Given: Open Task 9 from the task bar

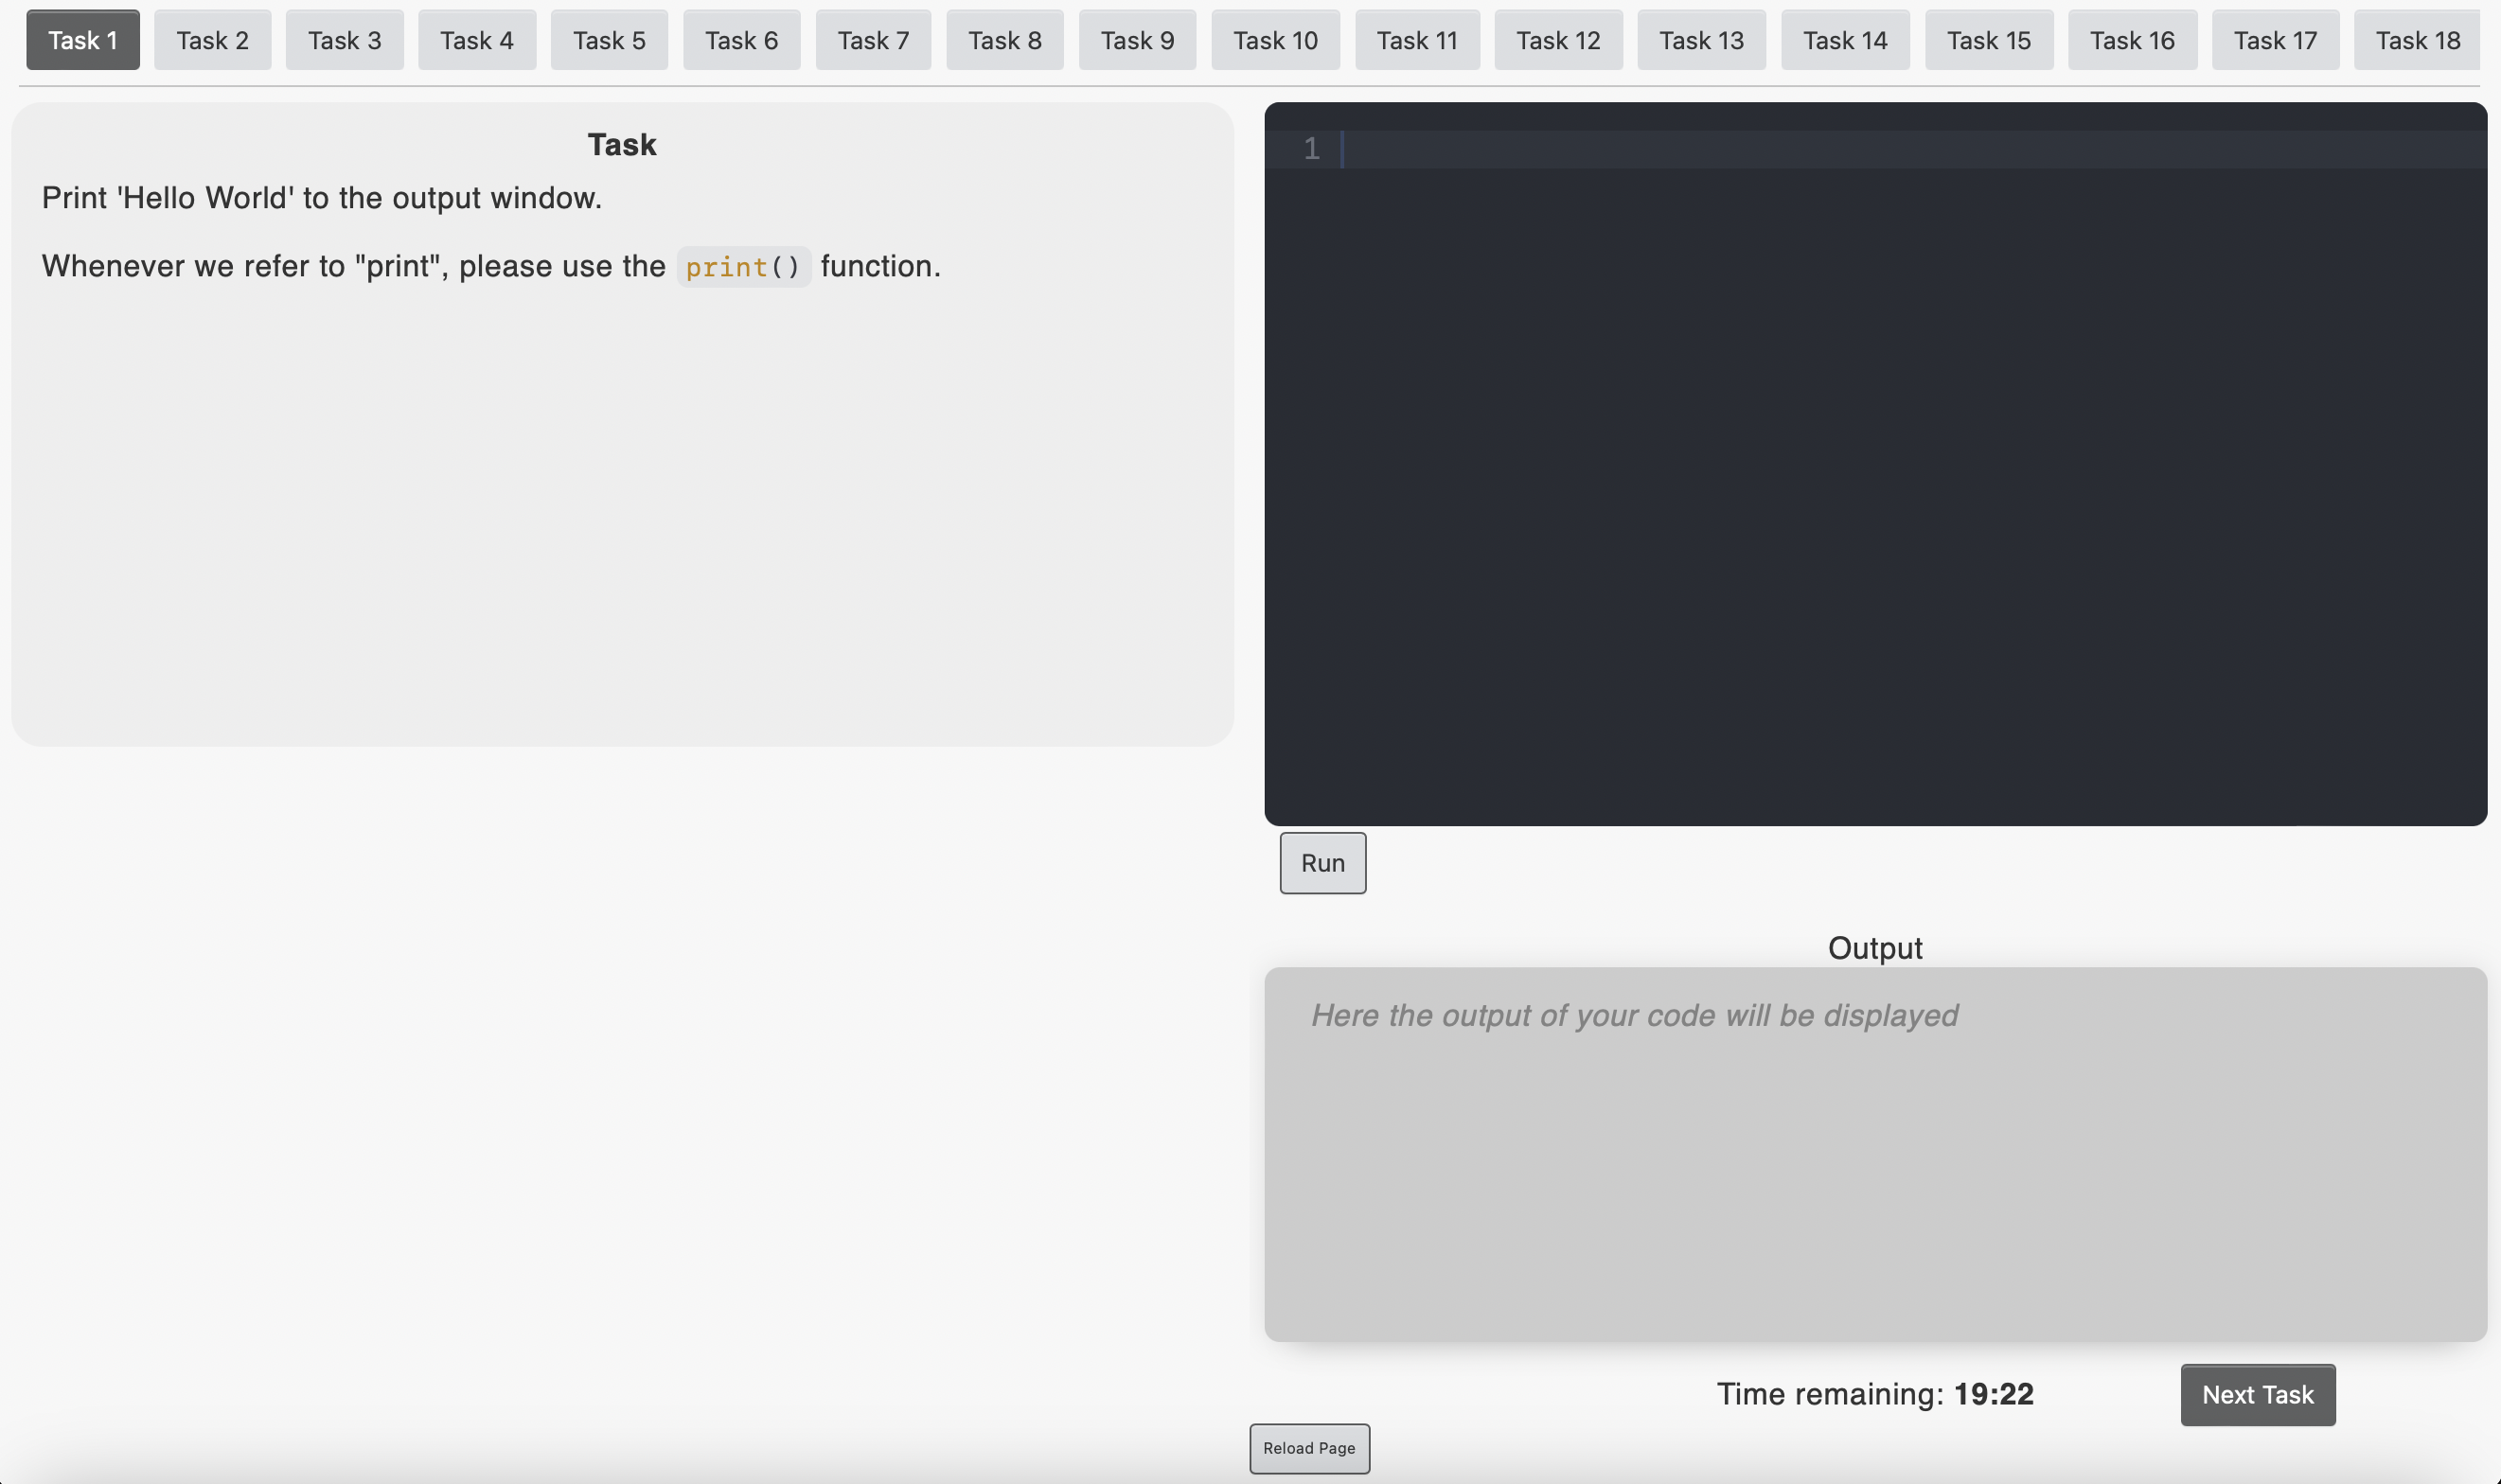Looking at the screenshot, I should [x=1137, y=40].
